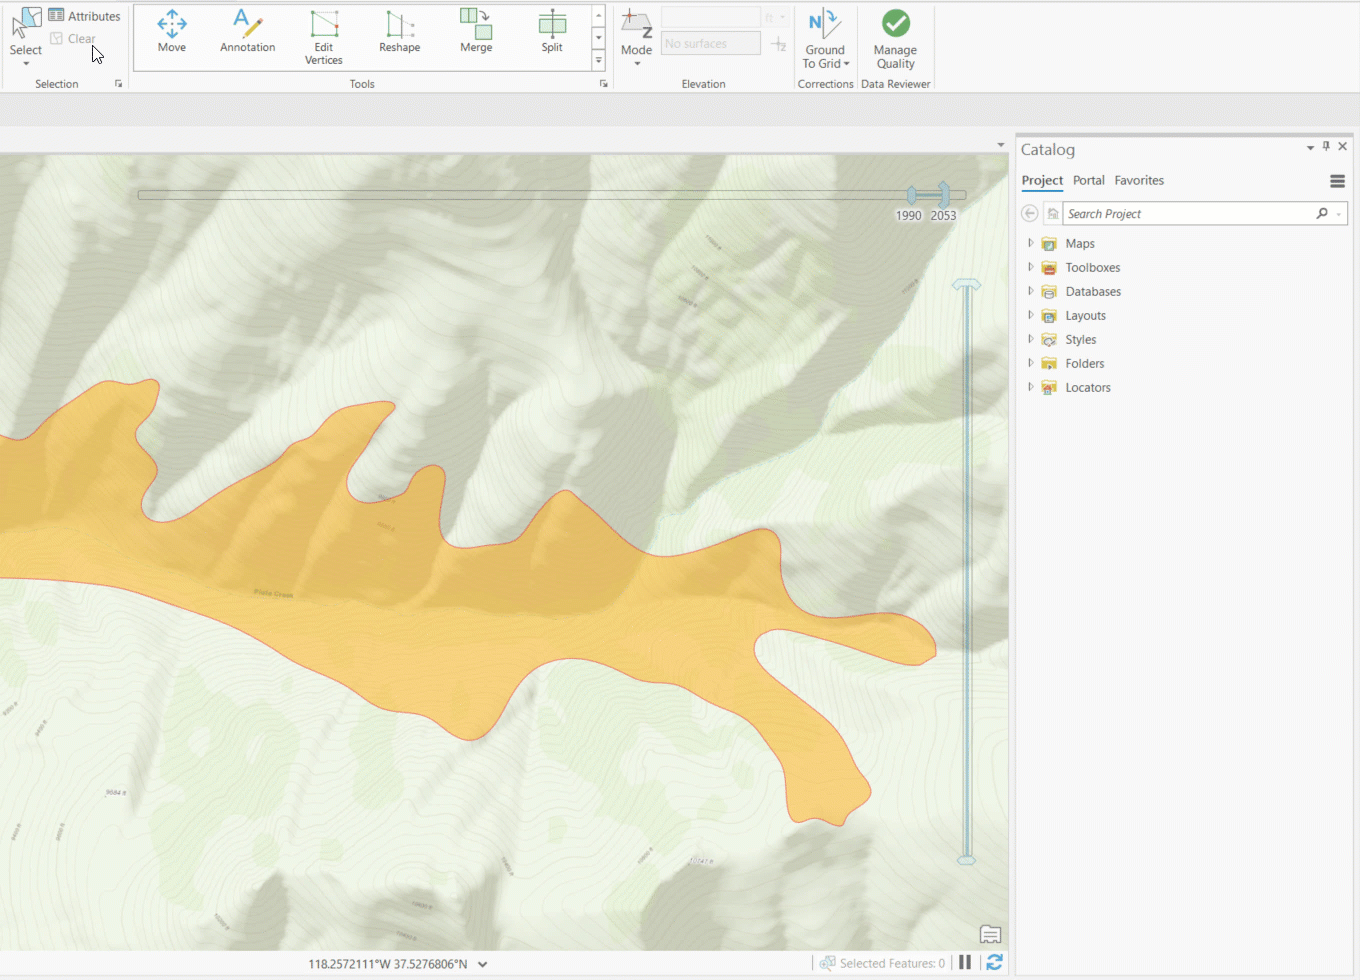Open the Catalog pane hamburger menu
Screen dimensions: 1360x980
[x=1337, y=181]
